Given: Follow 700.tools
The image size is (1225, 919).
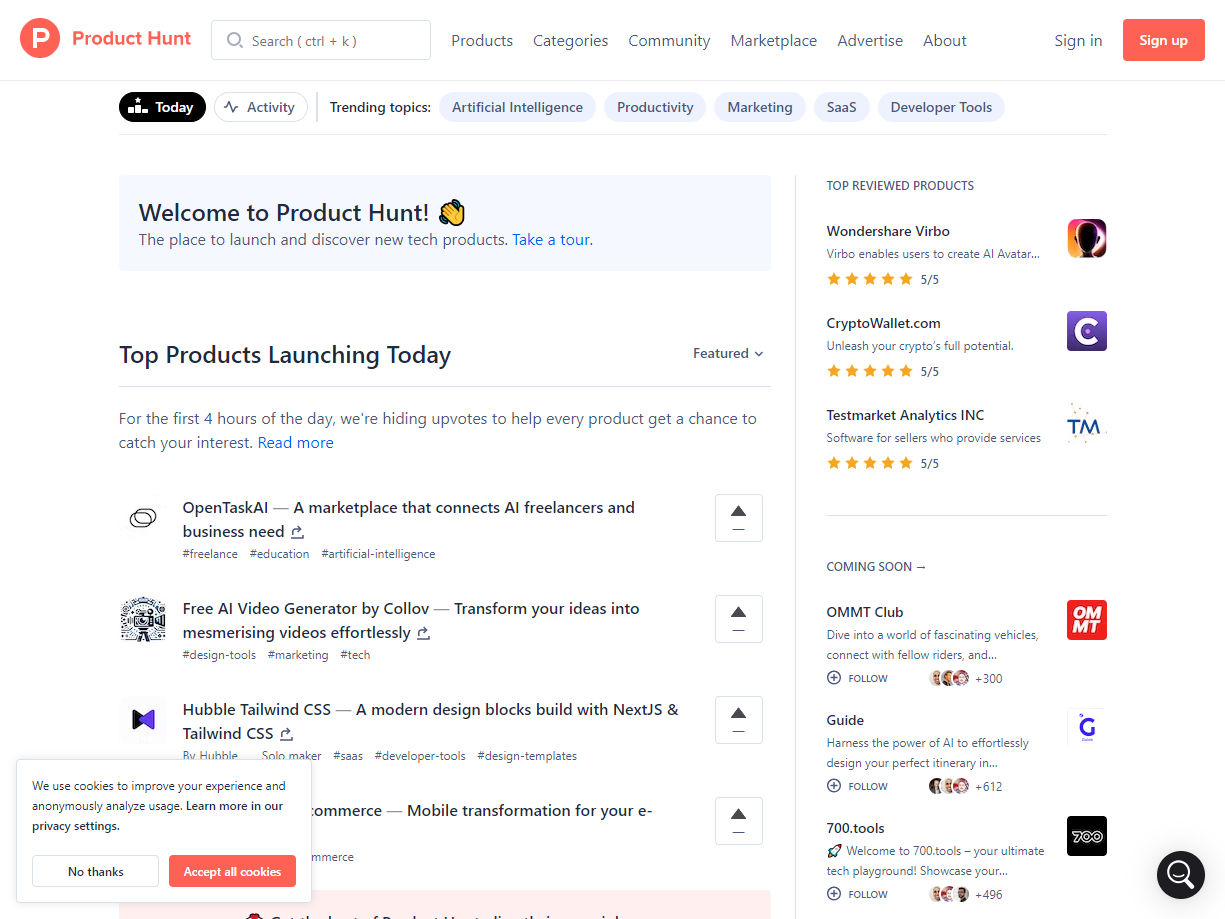Looking at the screenshot, I should [x=857, y=893].
